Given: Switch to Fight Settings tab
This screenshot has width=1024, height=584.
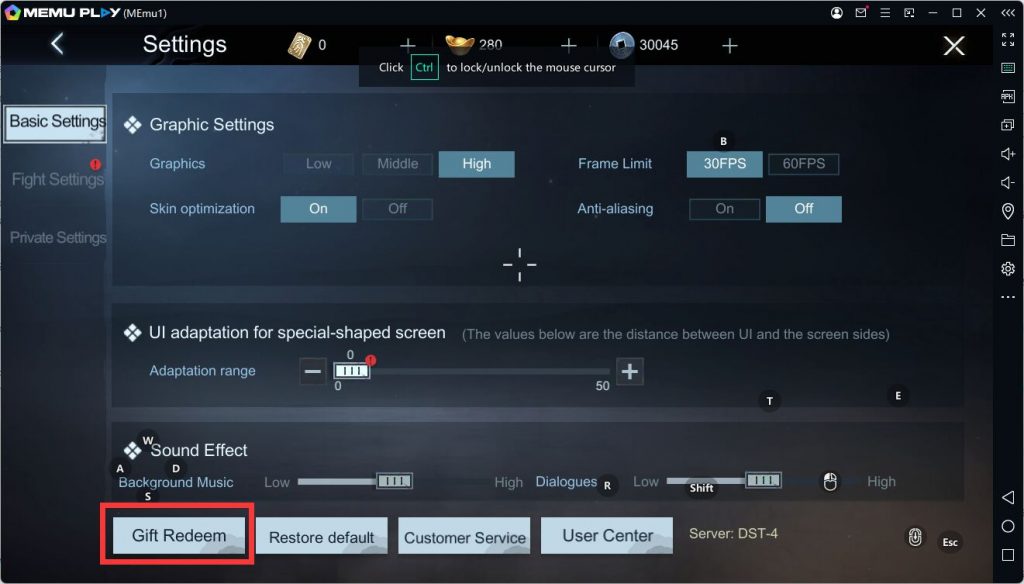Looking at the screenshot, I should point(57,180).
